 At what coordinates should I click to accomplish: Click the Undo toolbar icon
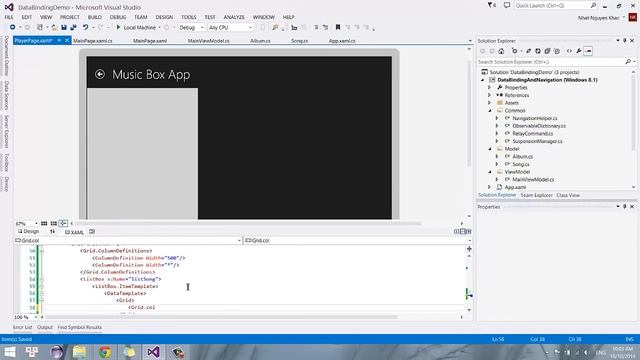tap(85, 27)
